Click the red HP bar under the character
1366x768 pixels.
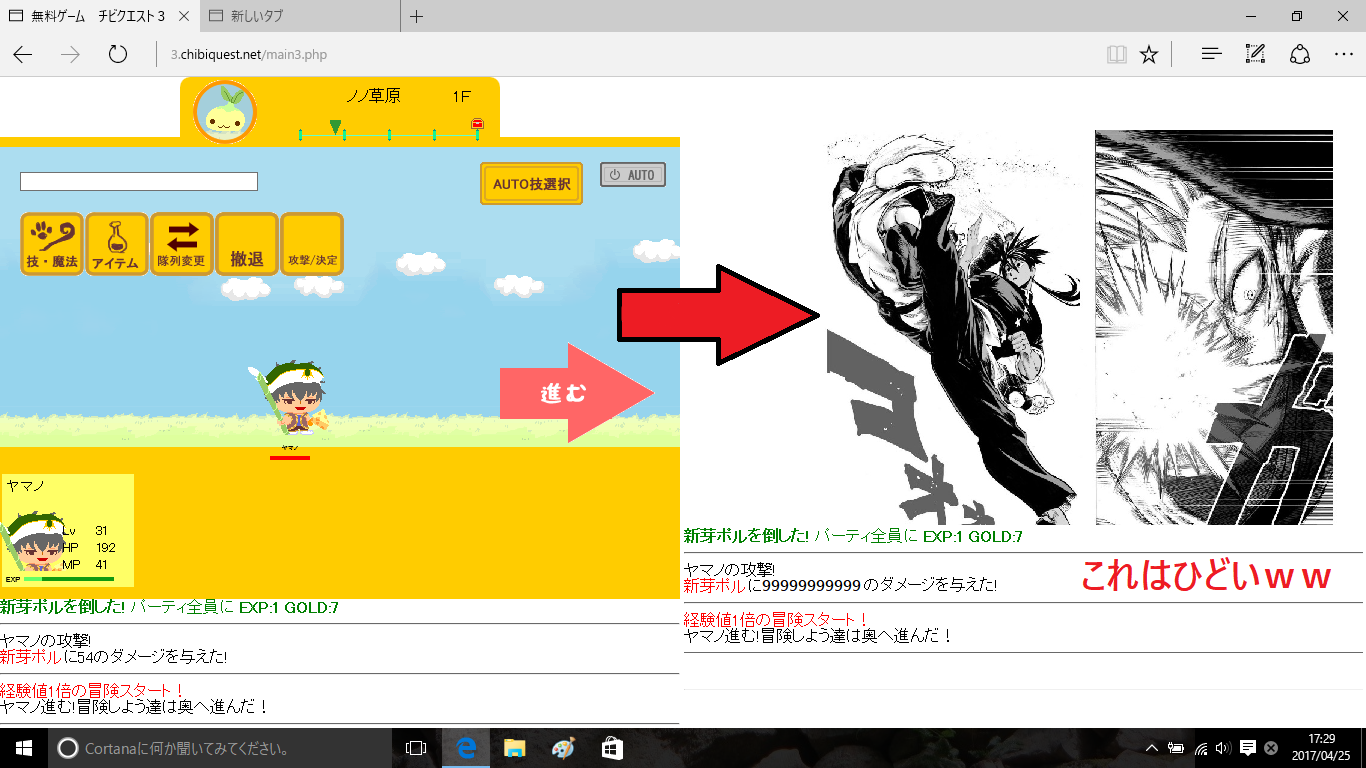[x=290, y=458]
